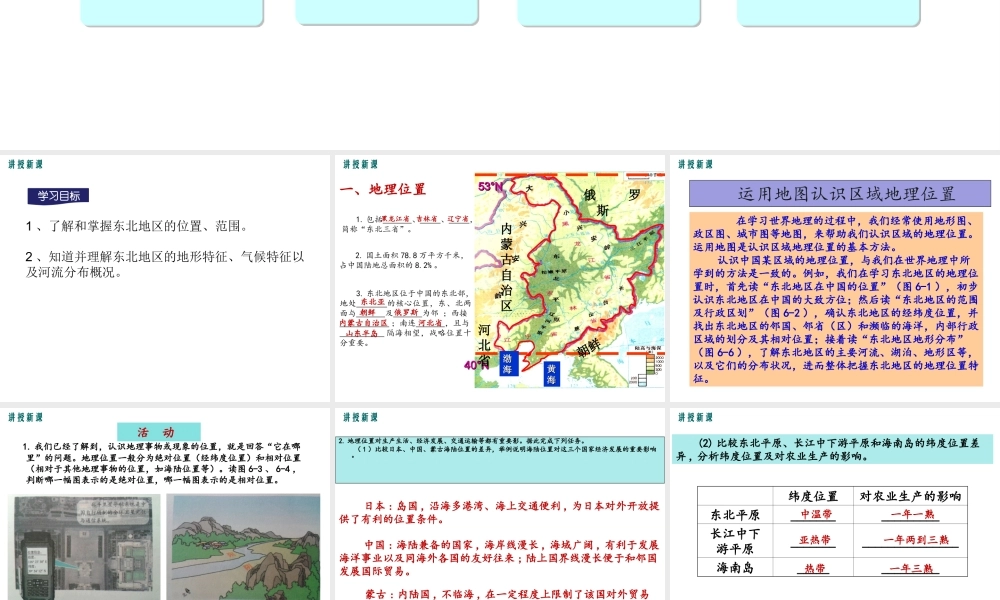This screenshot has height=600, width=1000.
Task: Click the 日本：岛国 red paragraph
Action: [x=499, y=512]
